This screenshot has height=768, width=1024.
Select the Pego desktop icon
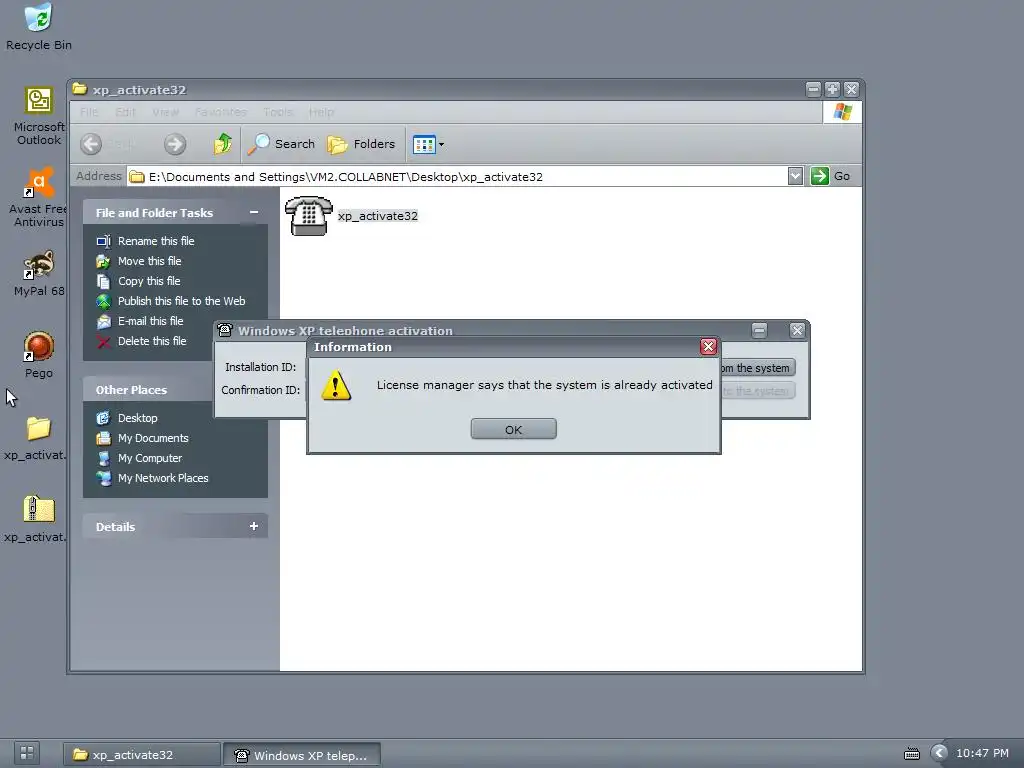pyautogui.click(x=39, y=355)
